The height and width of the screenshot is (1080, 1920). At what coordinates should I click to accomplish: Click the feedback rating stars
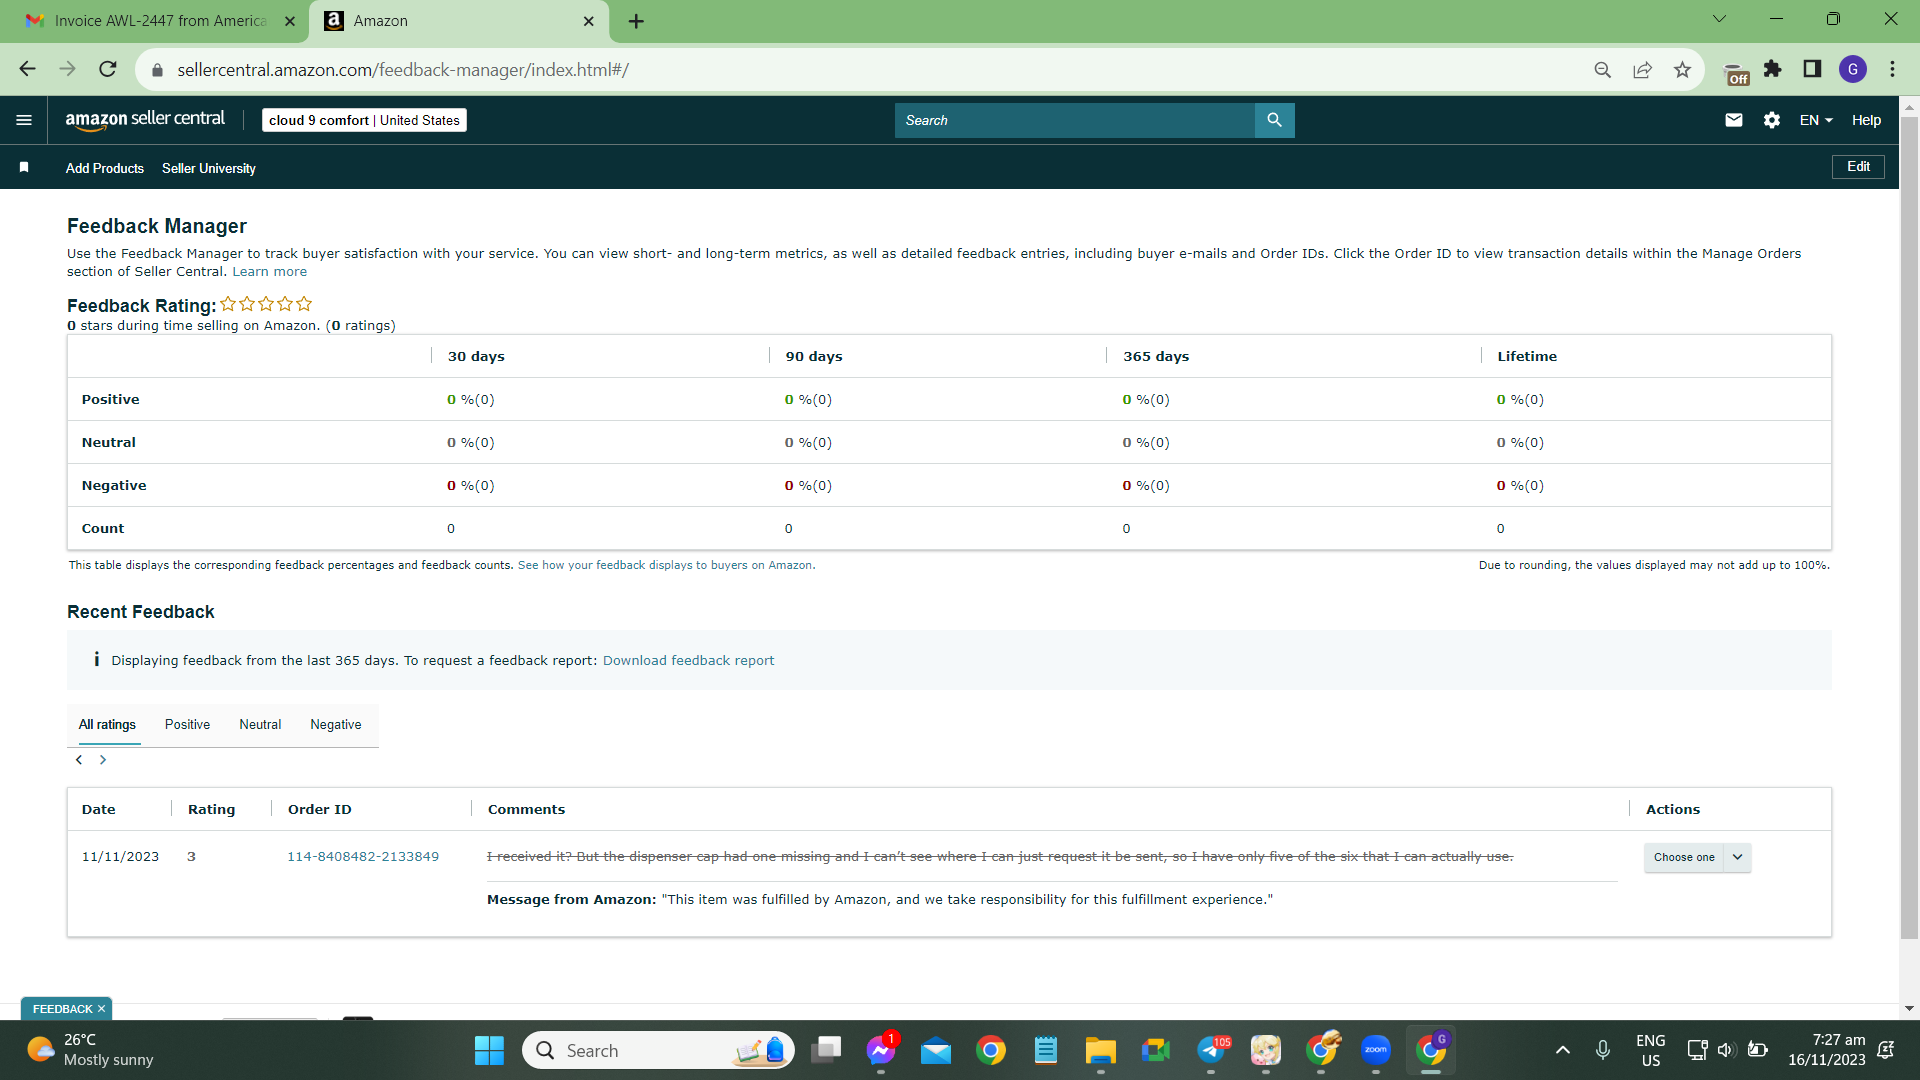click(266, 304)
